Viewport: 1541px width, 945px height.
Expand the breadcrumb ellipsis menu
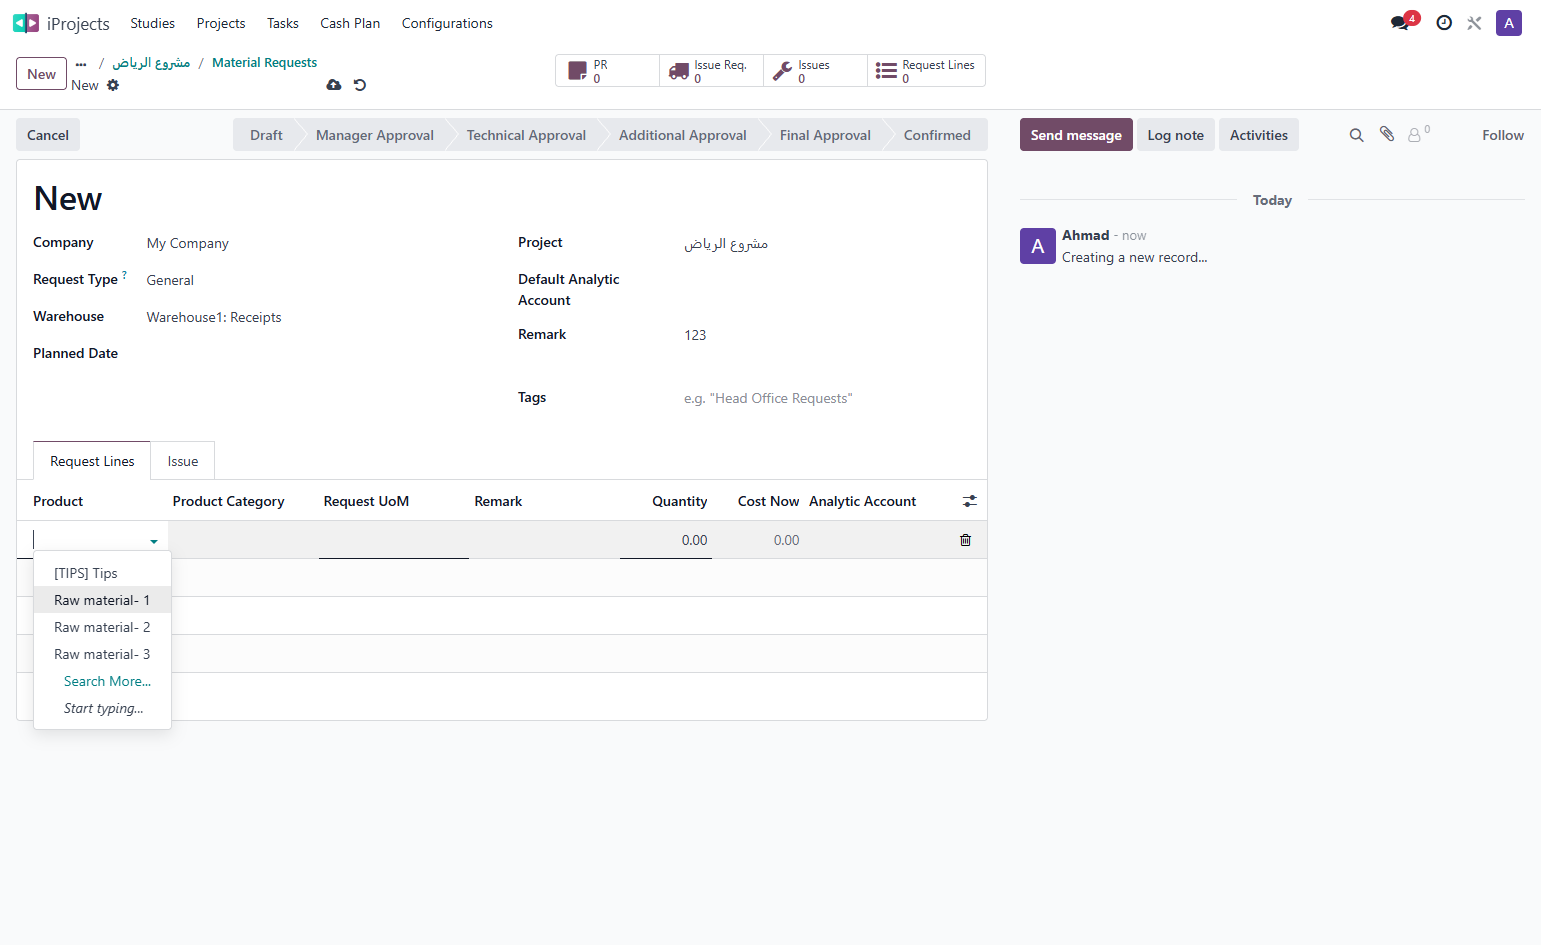click(81, 63)
